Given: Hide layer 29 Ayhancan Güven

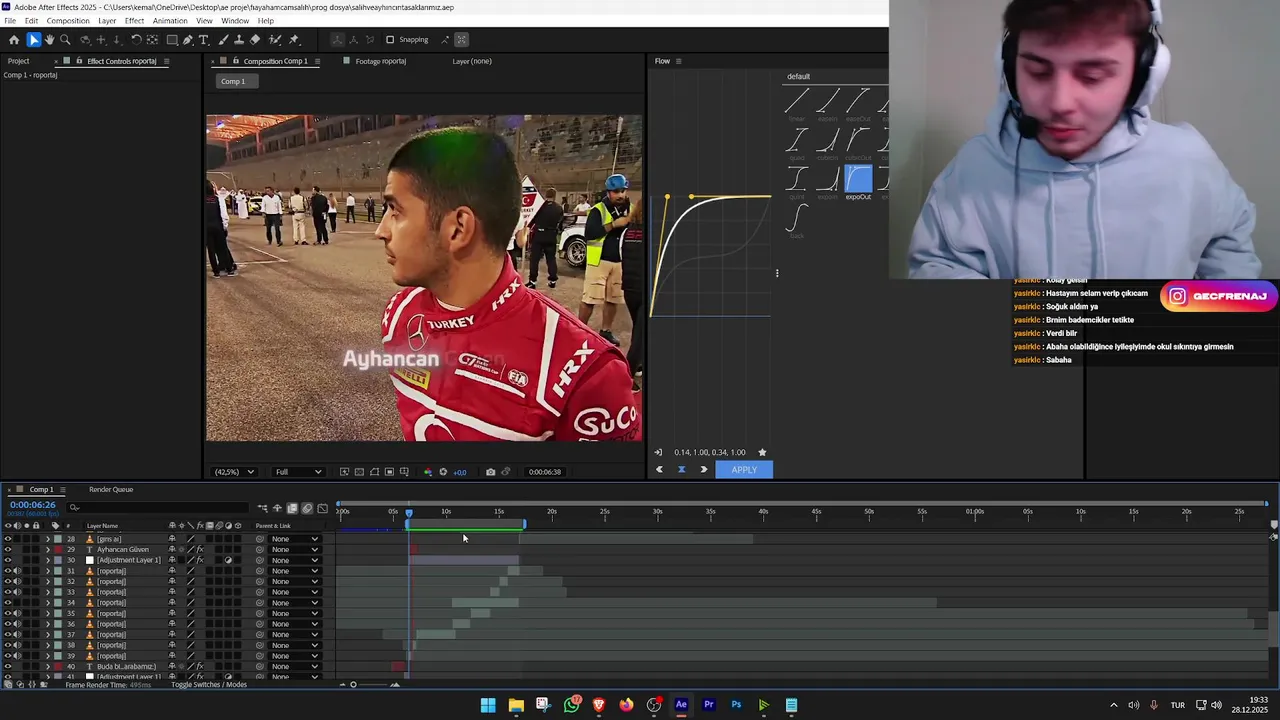Looking at the screenshot, I should coord(8,550).
